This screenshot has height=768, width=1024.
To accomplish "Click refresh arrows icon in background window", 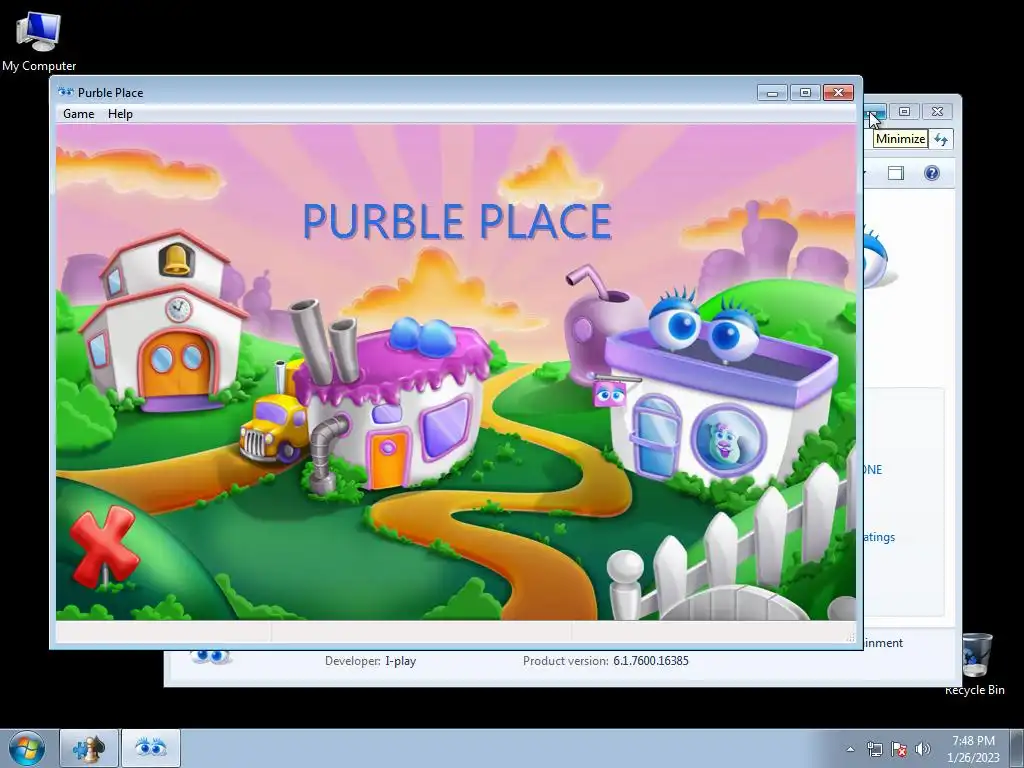I will click(x=941, y=139).
